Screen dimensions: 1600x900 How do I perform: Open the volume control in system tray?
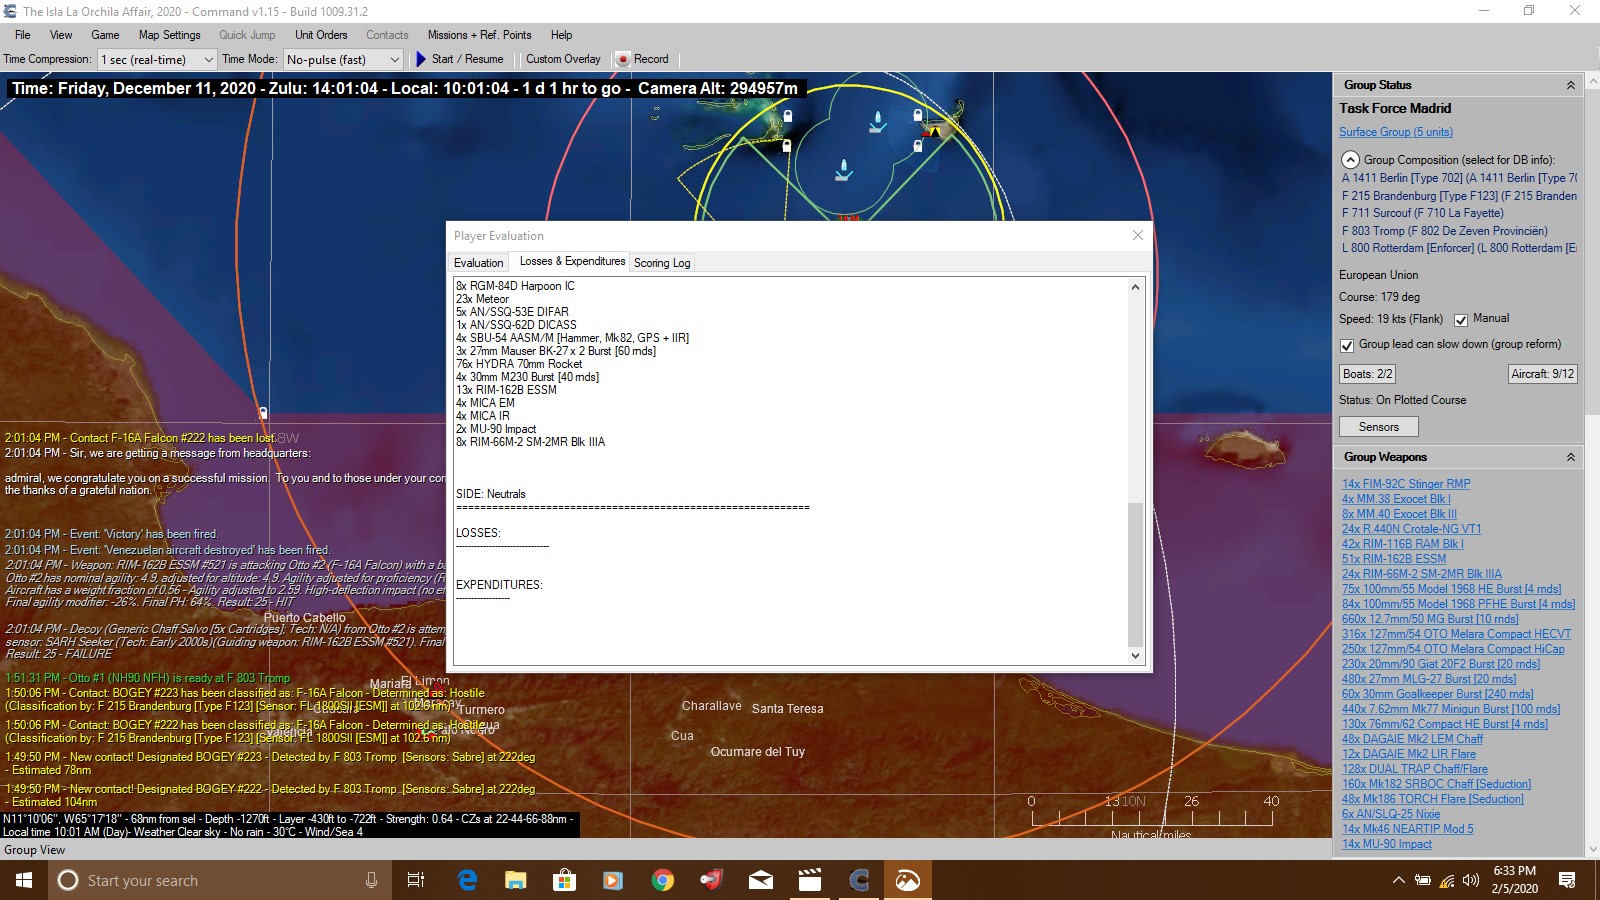pos(1471,880)
